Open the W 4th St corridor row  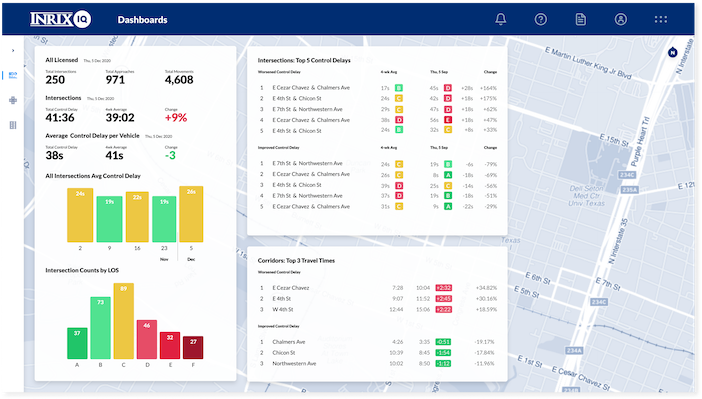(377, 309)
